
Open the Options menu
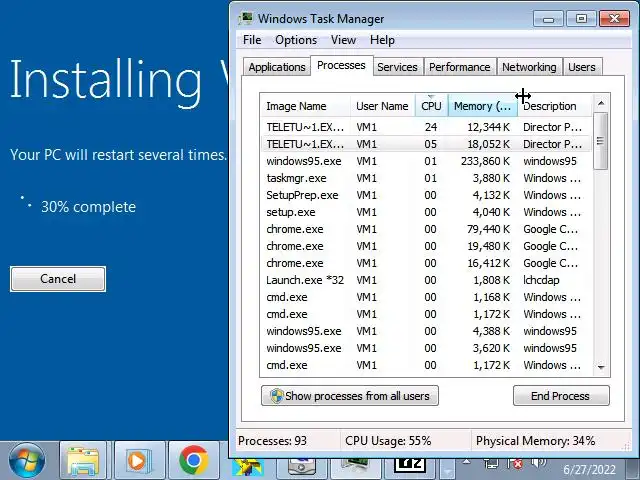tap(296, 40)
